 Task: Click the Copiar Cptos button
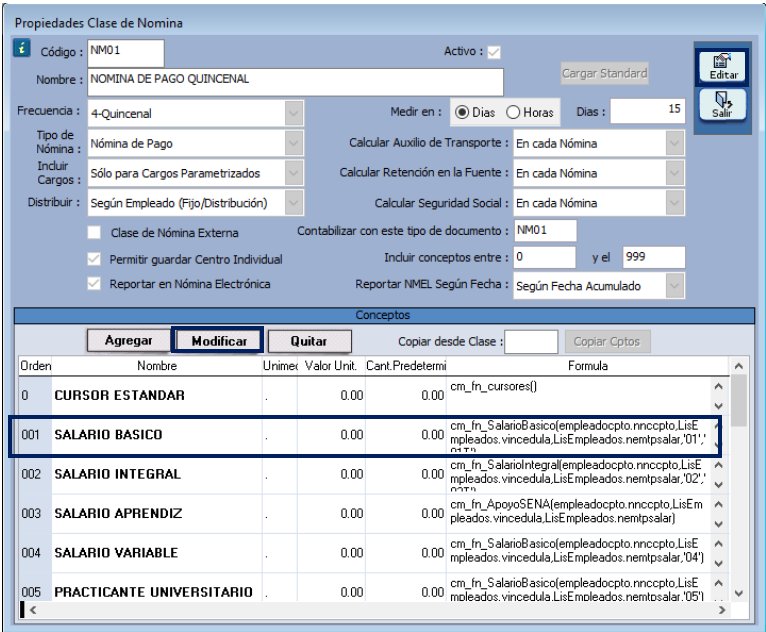click(x=607, y=341)
